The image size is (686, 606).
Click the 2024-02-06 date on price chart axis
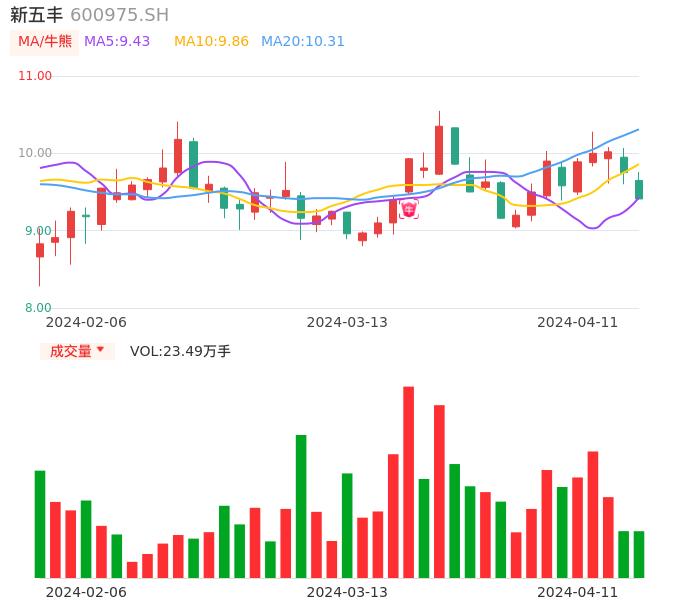(86, 322)
